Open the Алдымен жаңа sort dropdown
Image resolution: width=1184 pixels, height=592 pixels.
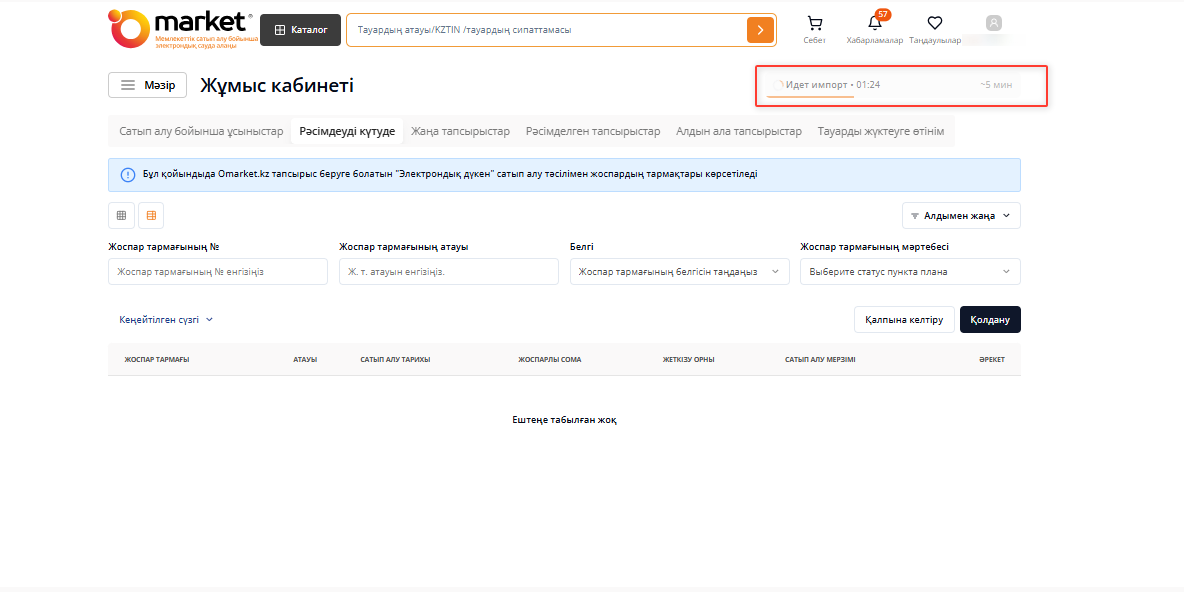[961, 215]
